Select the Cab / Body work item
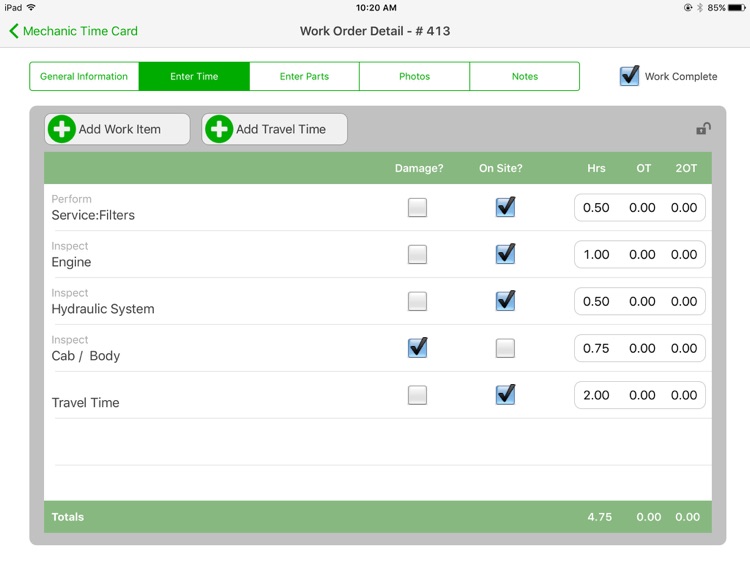 click(x=86, y=356)
